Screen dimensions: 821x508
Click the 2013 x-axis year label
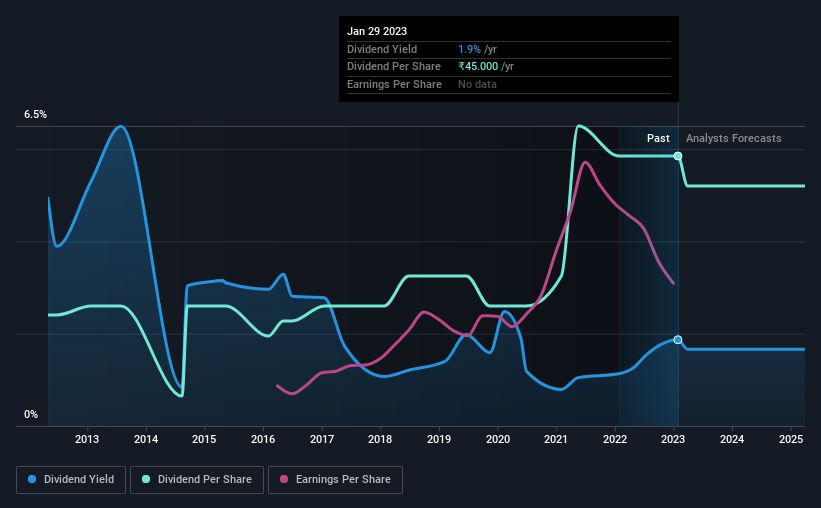point(87,439)
